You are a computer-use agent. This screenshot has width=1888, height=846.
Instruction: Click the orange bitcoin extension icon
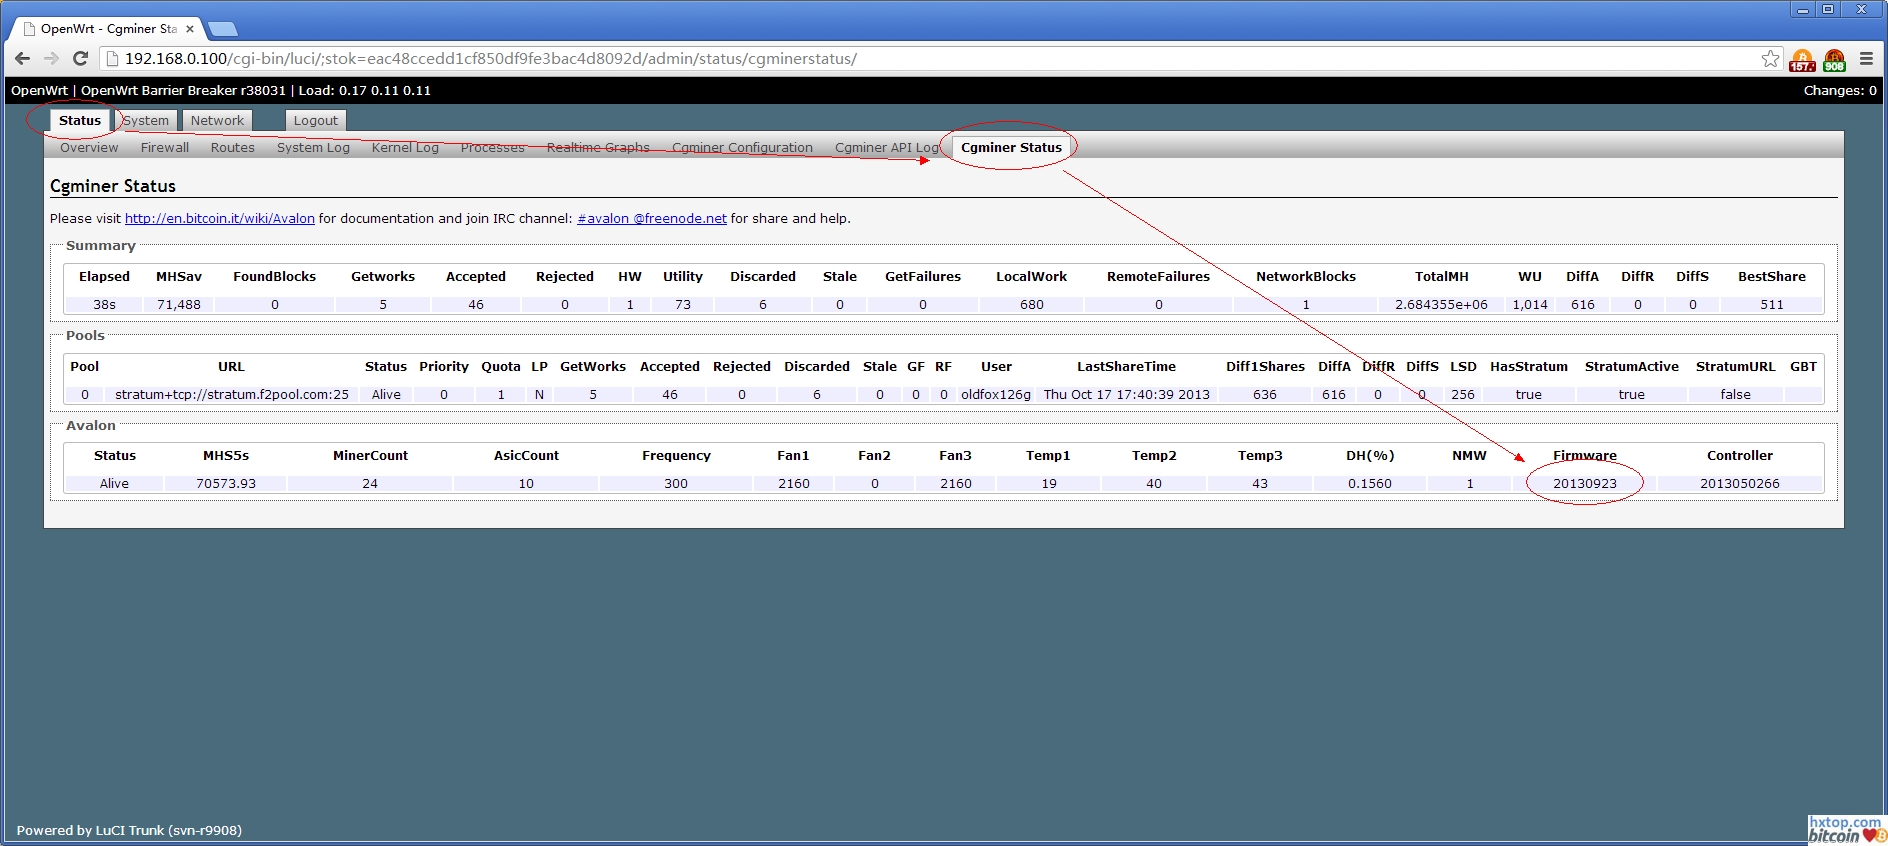tap(1802, 60)
